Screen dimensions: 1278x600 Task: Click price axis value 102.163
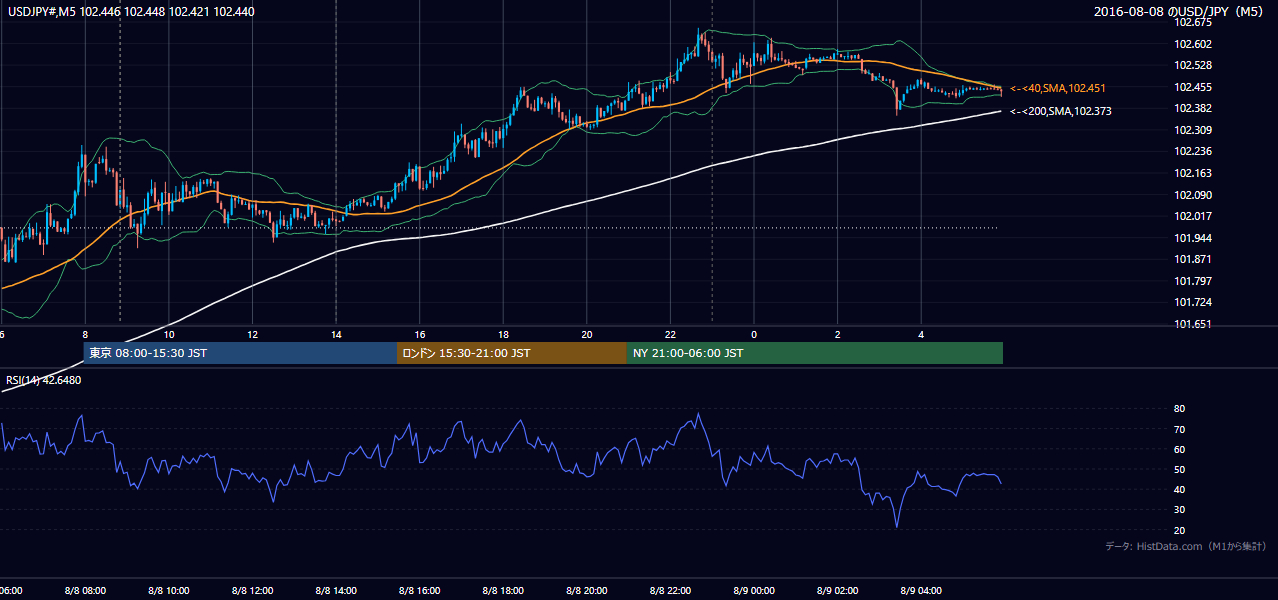click(1192, 173)
